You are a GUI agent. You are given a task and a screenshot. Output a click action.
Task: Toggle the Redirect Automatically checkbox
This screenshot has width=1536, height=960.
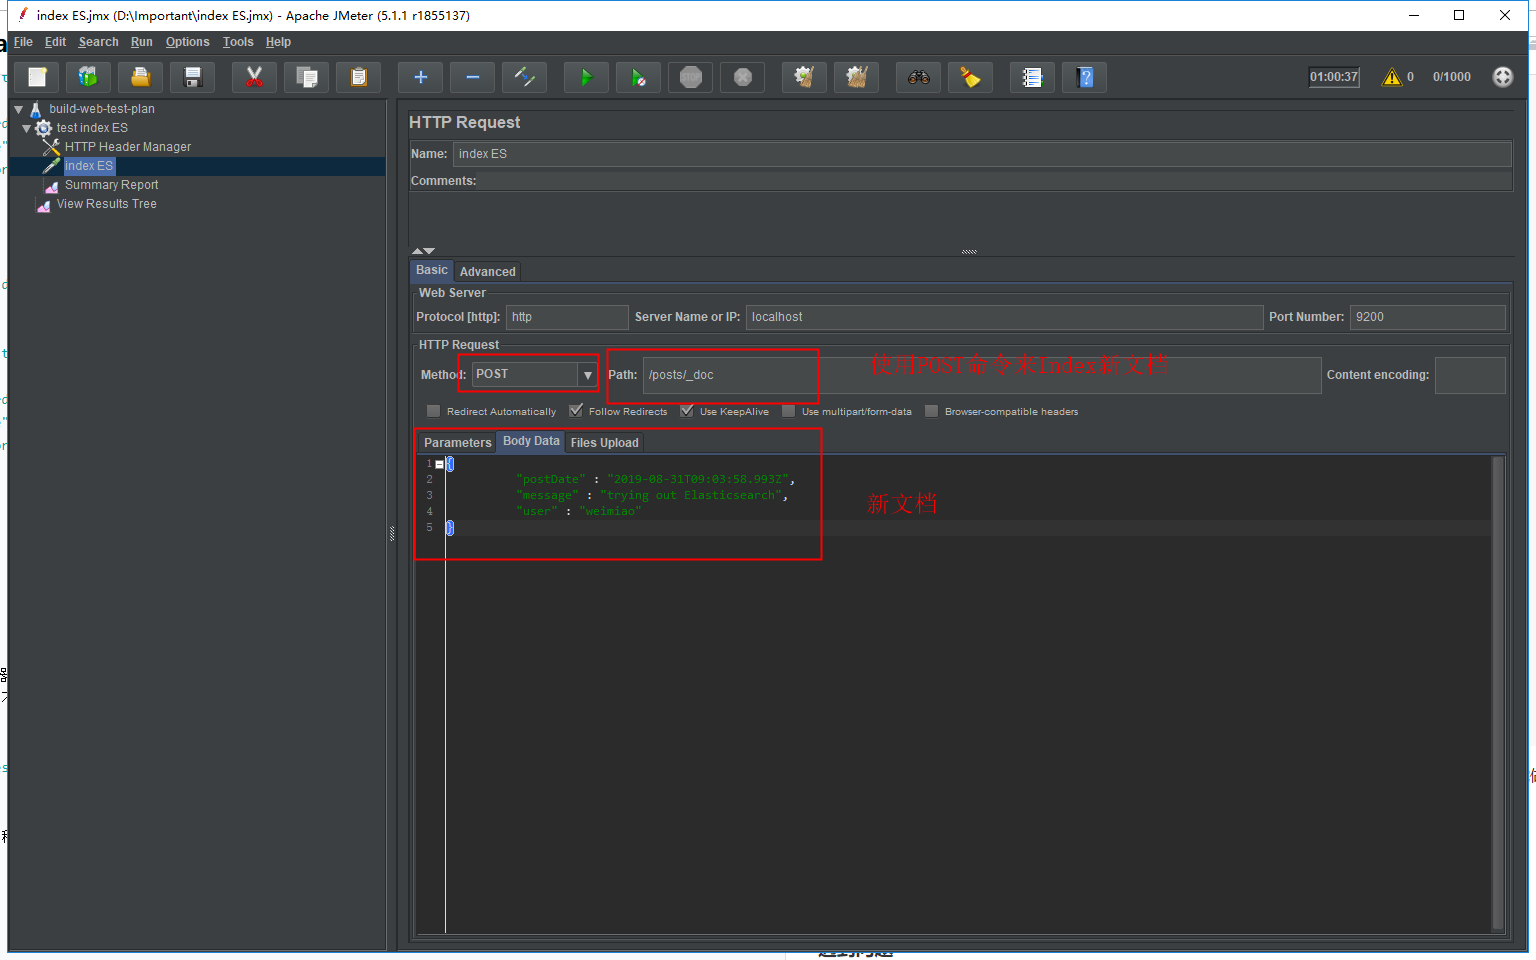click(433, 411)
